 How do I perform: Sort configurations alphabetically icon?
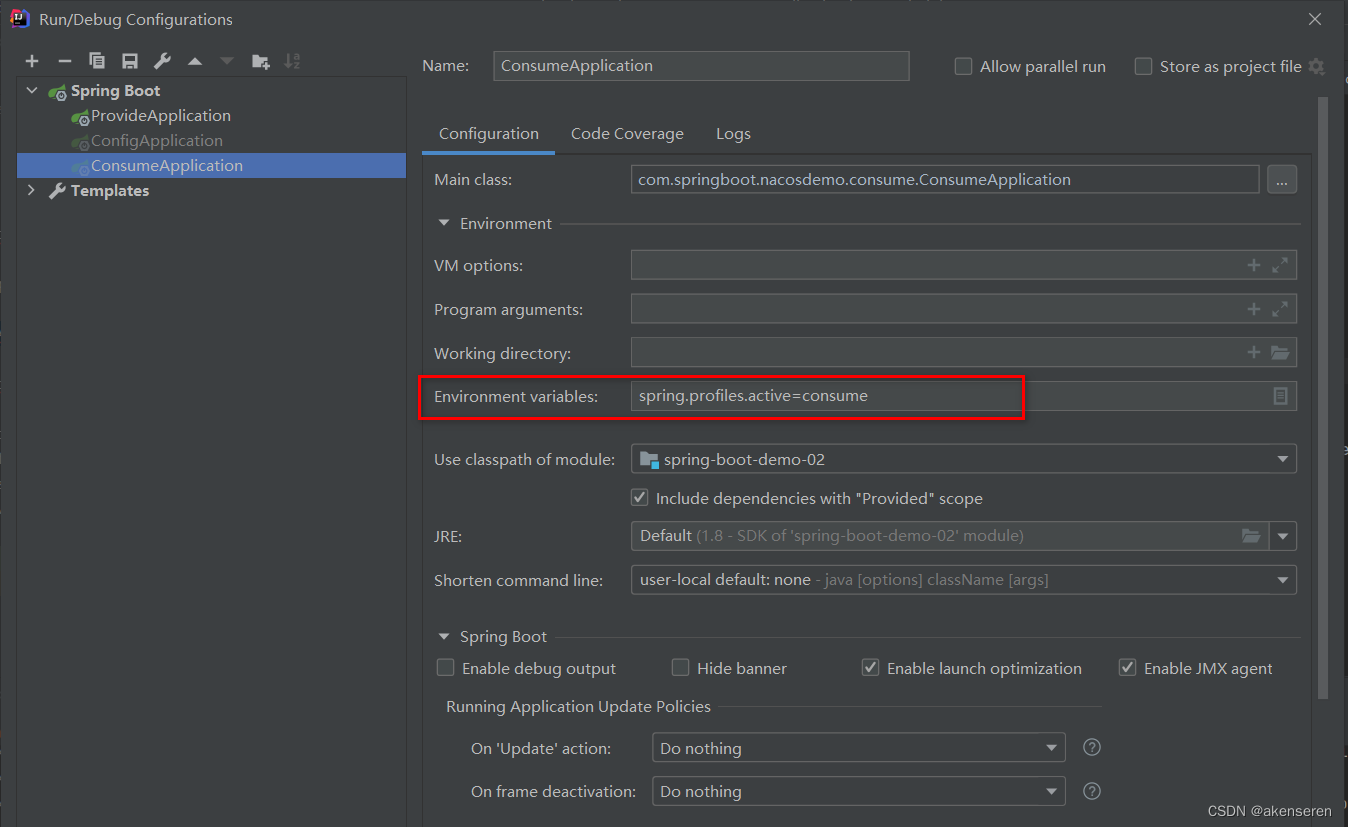292,62
